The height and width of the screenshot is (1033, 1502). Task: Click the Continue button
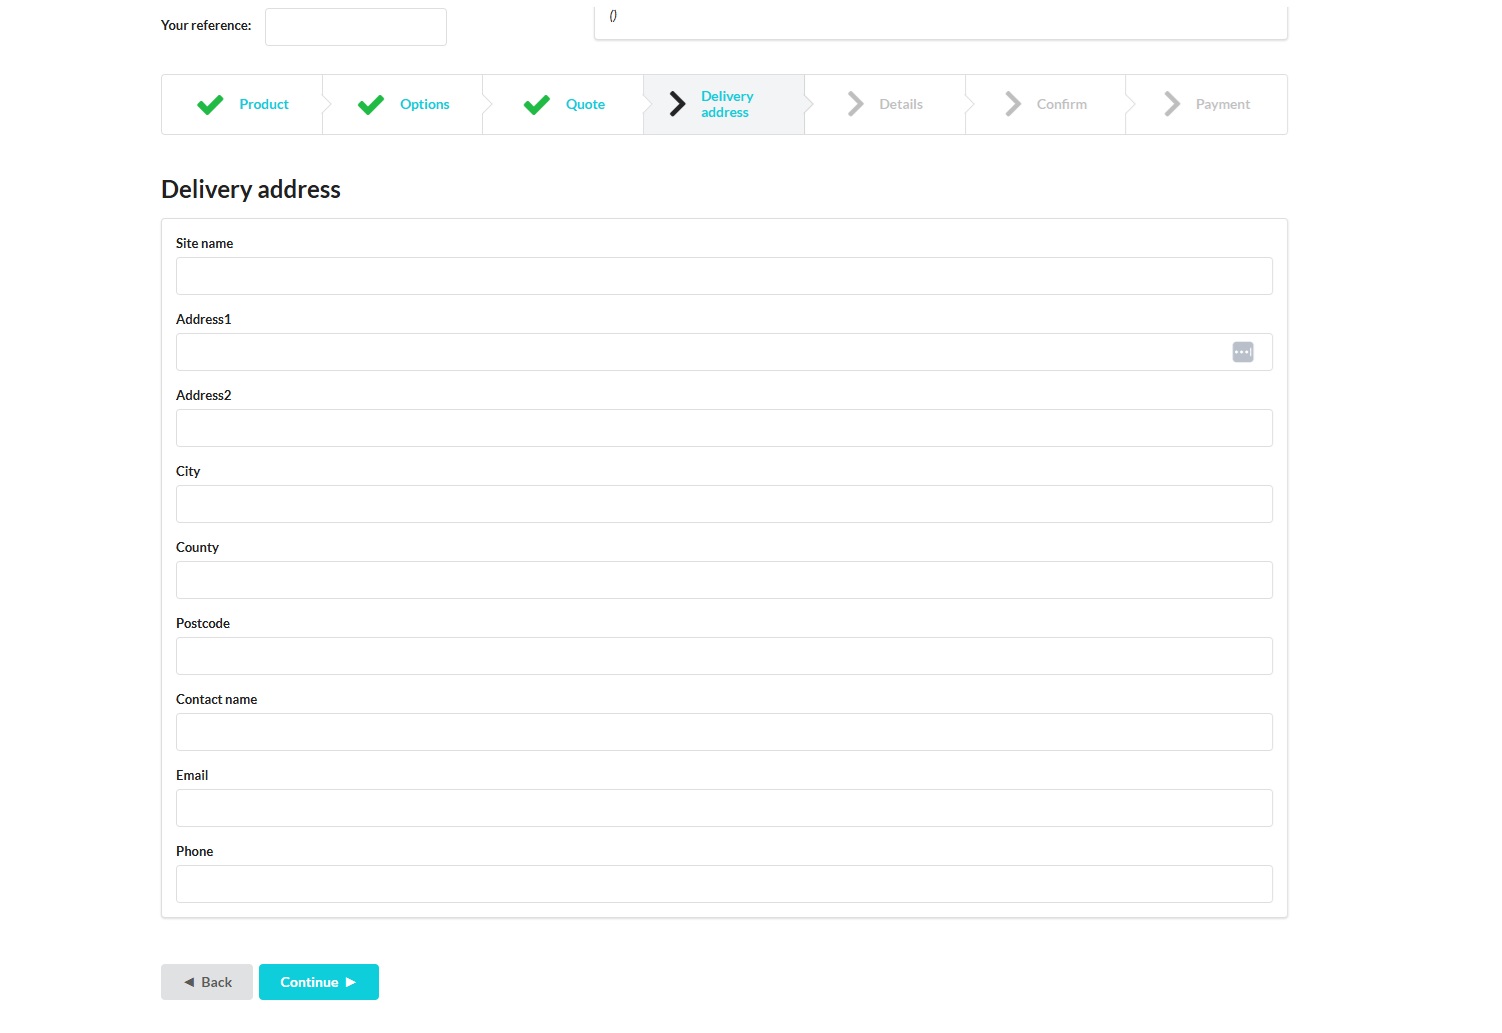319,982
